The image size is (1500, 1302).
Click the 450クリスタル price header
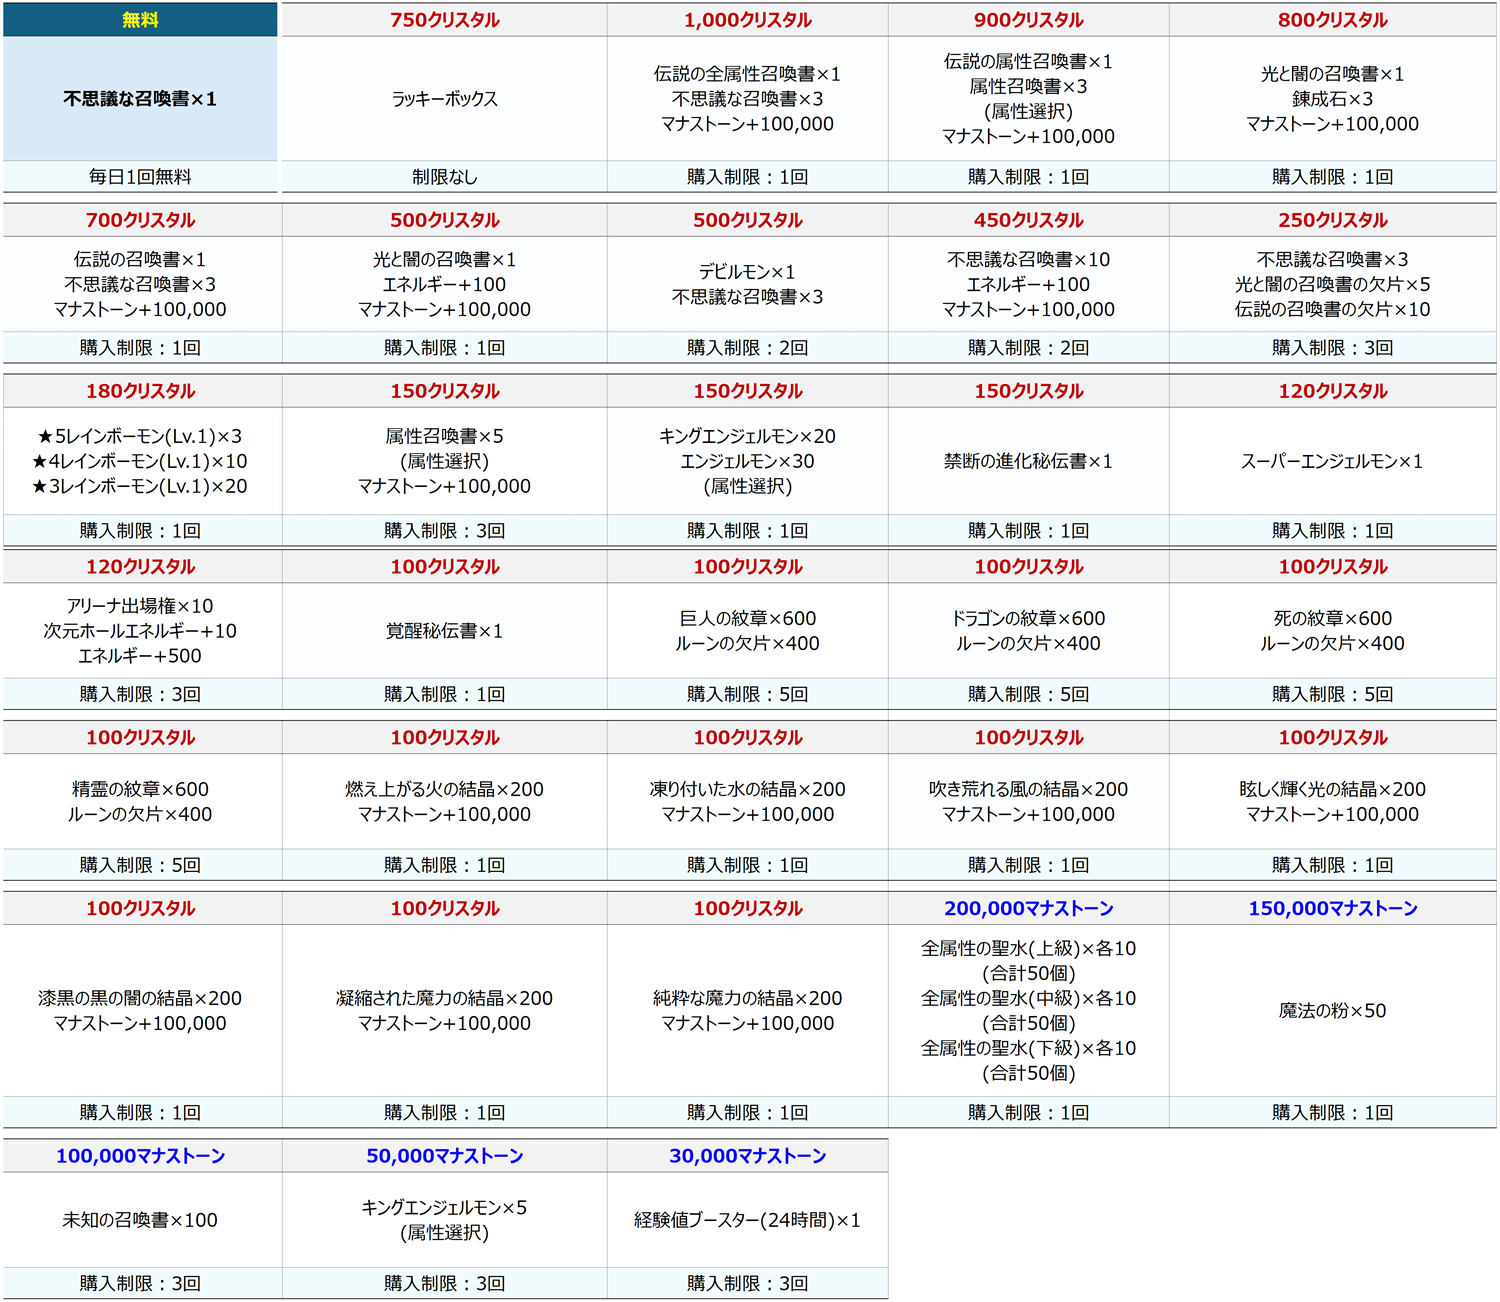(x=1028, y=220)
